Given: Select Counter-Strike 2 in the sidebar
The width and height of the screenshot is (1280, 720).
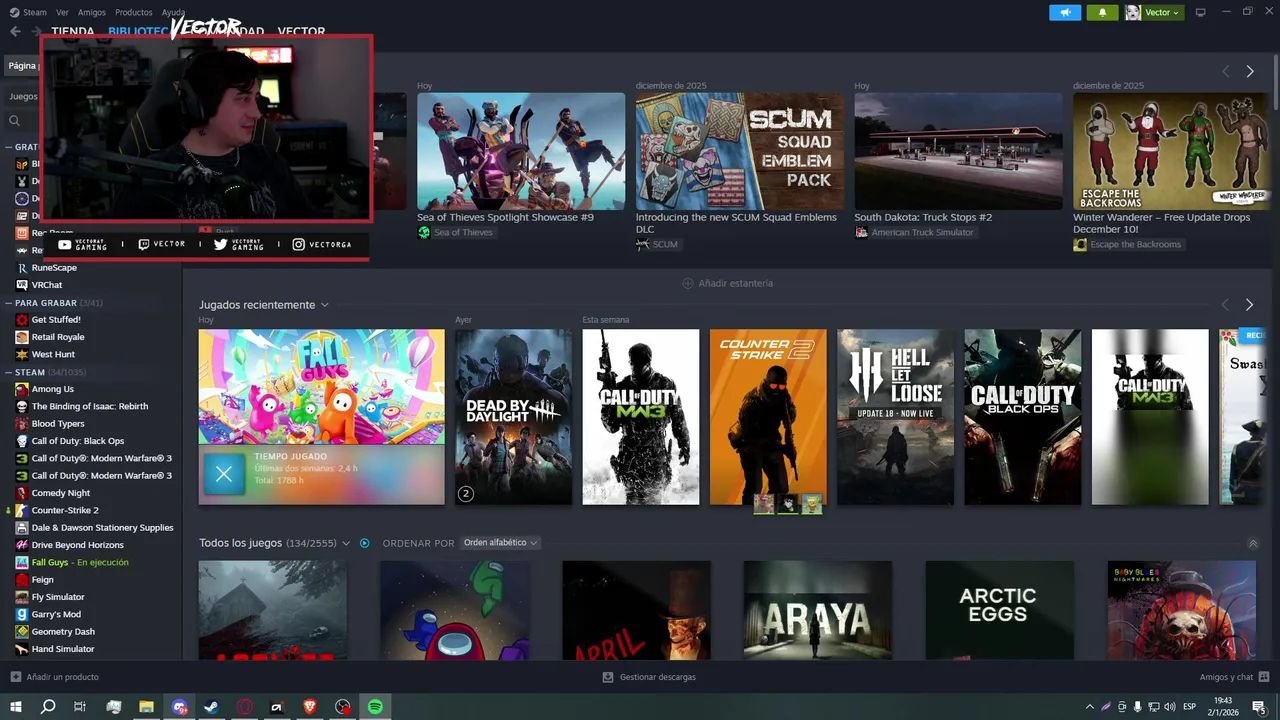Looking at the screenshot, I should [65, 510].
